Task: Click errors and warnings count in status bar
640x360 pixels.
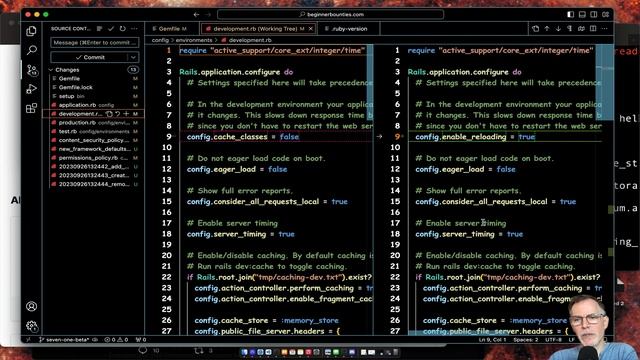Action: pyautogui.click(x=116, y=340)
